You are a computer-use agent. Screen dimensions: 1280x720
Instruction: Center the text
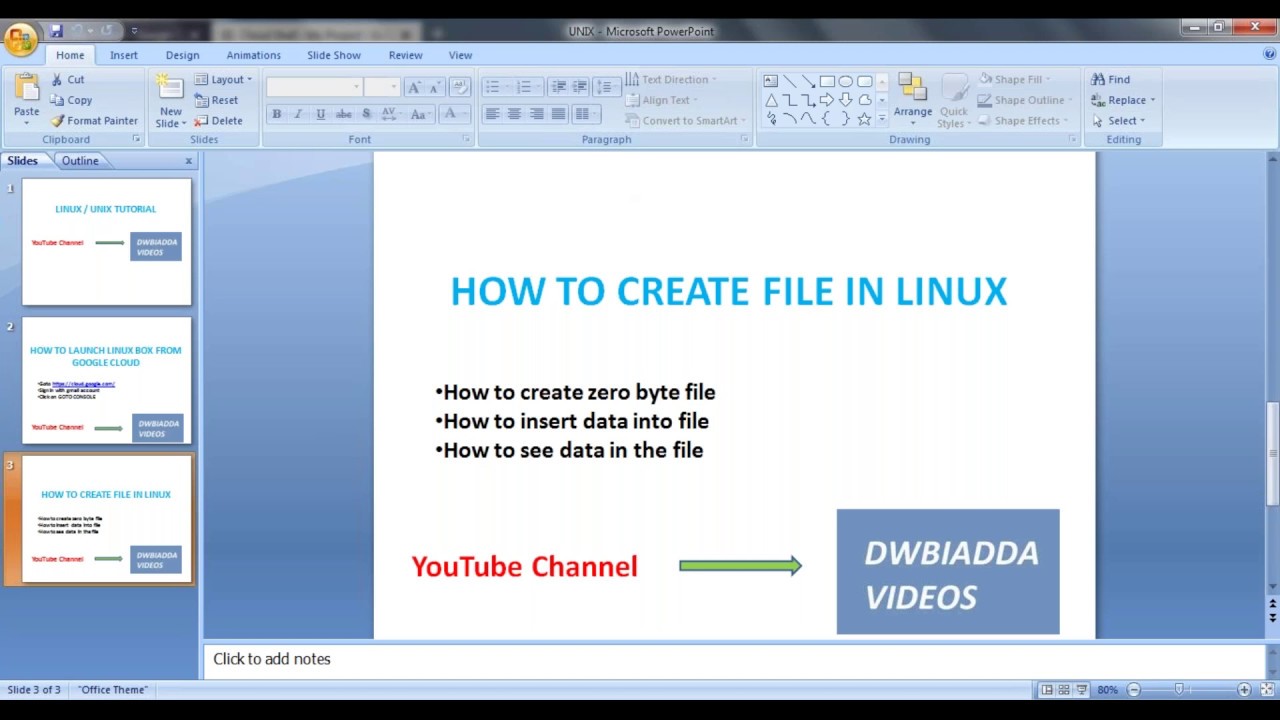pos(514,114)
